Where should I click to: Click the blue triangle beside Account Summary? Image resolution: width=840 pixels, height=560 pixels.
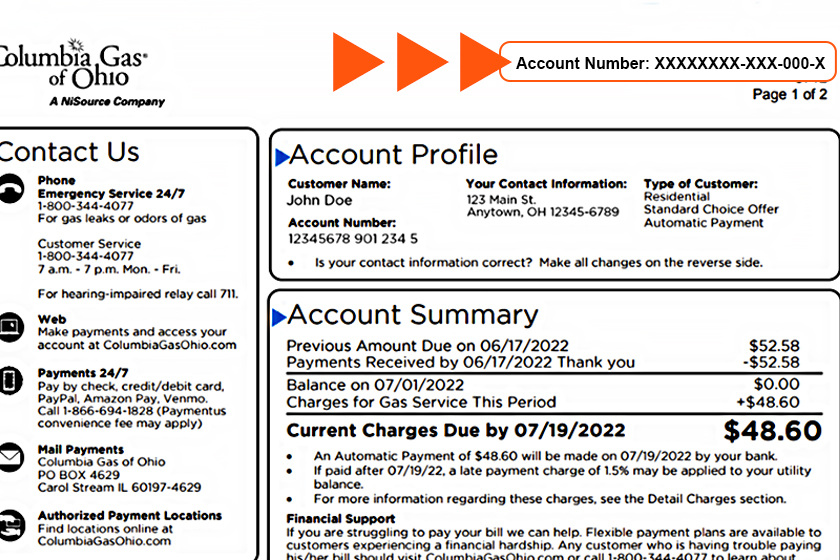[x=280, y=317]
